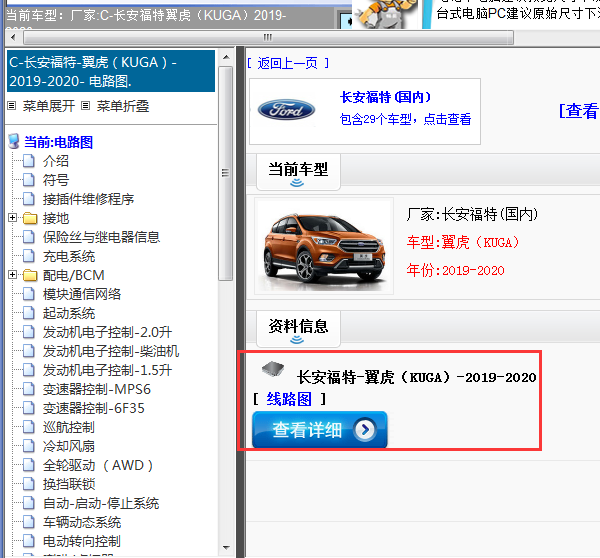Click 菜单展开 to expand all menus
This screenshot has height=558, width=600.
(x=49, y=106)
